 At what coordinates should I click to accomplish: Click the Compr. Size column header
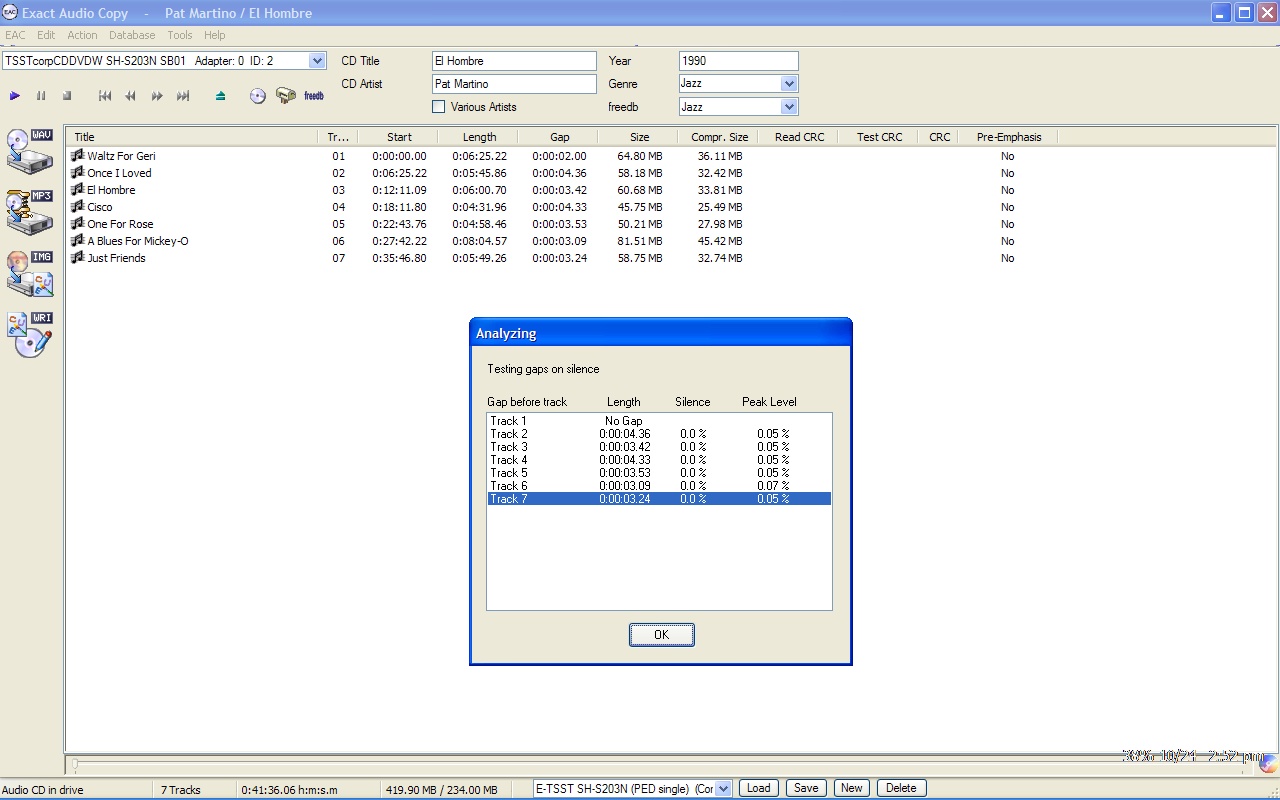coord(719,137)
